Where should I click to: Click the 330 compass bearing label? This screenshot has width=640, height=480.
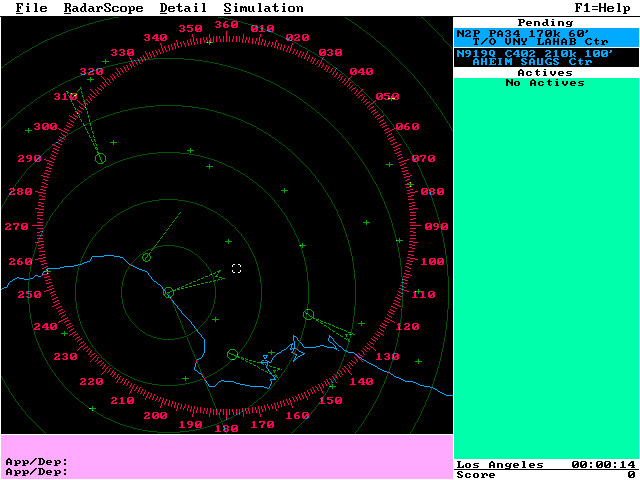pos(122,53)
